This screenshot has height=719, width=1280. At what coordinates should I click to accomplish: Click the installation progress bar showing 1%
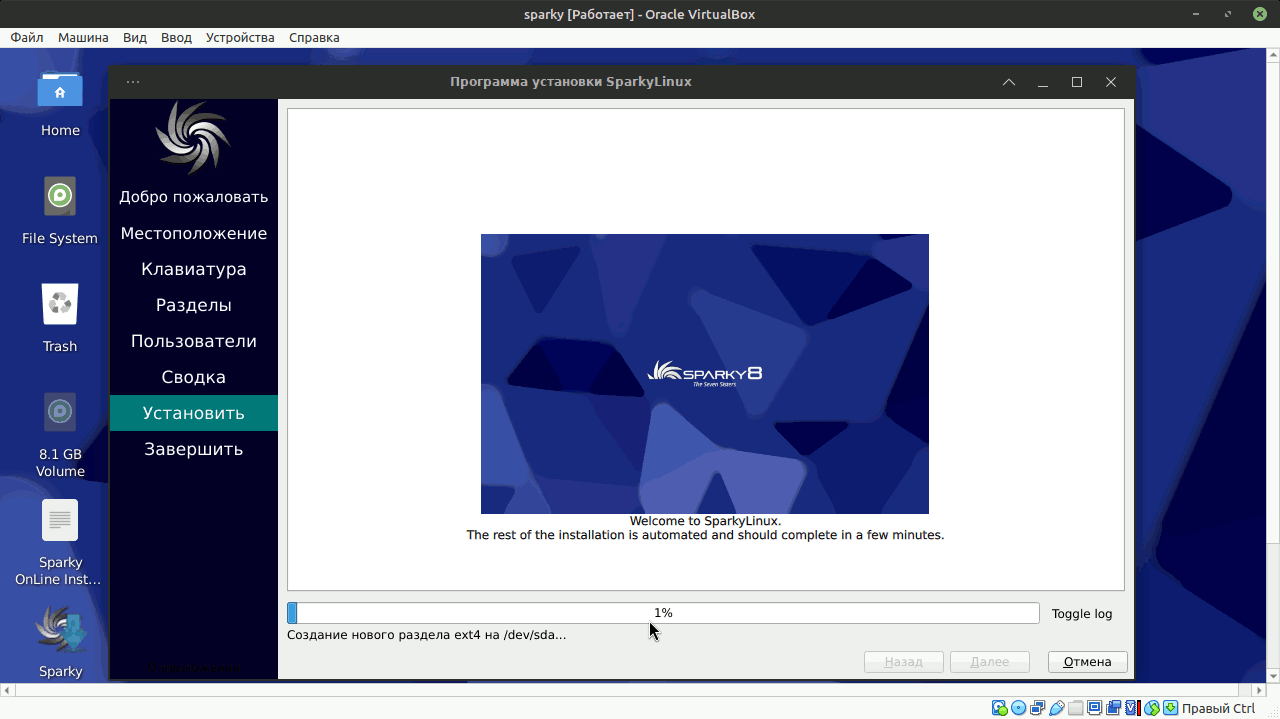point(663,613)
